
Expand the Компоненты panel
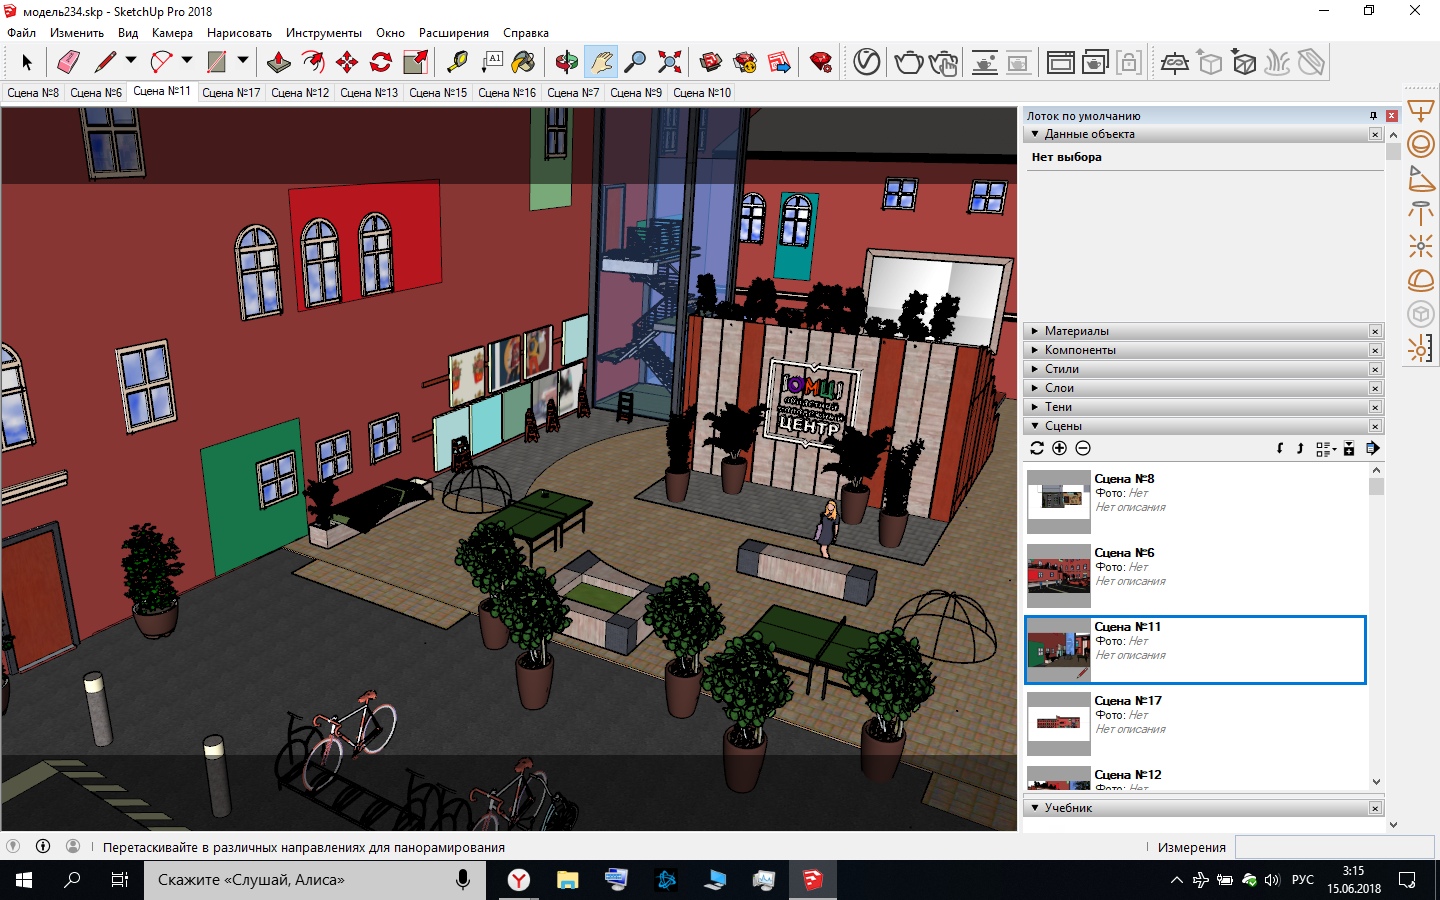coord(1035,350)
